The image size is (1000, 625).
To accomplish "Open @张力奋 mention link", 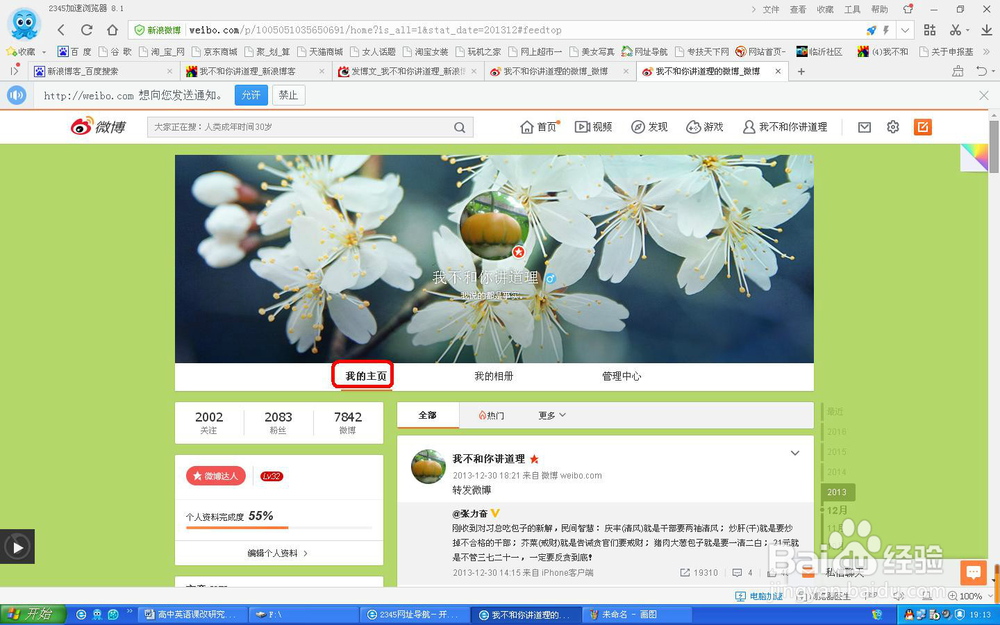I will click(x=470, y=513).
